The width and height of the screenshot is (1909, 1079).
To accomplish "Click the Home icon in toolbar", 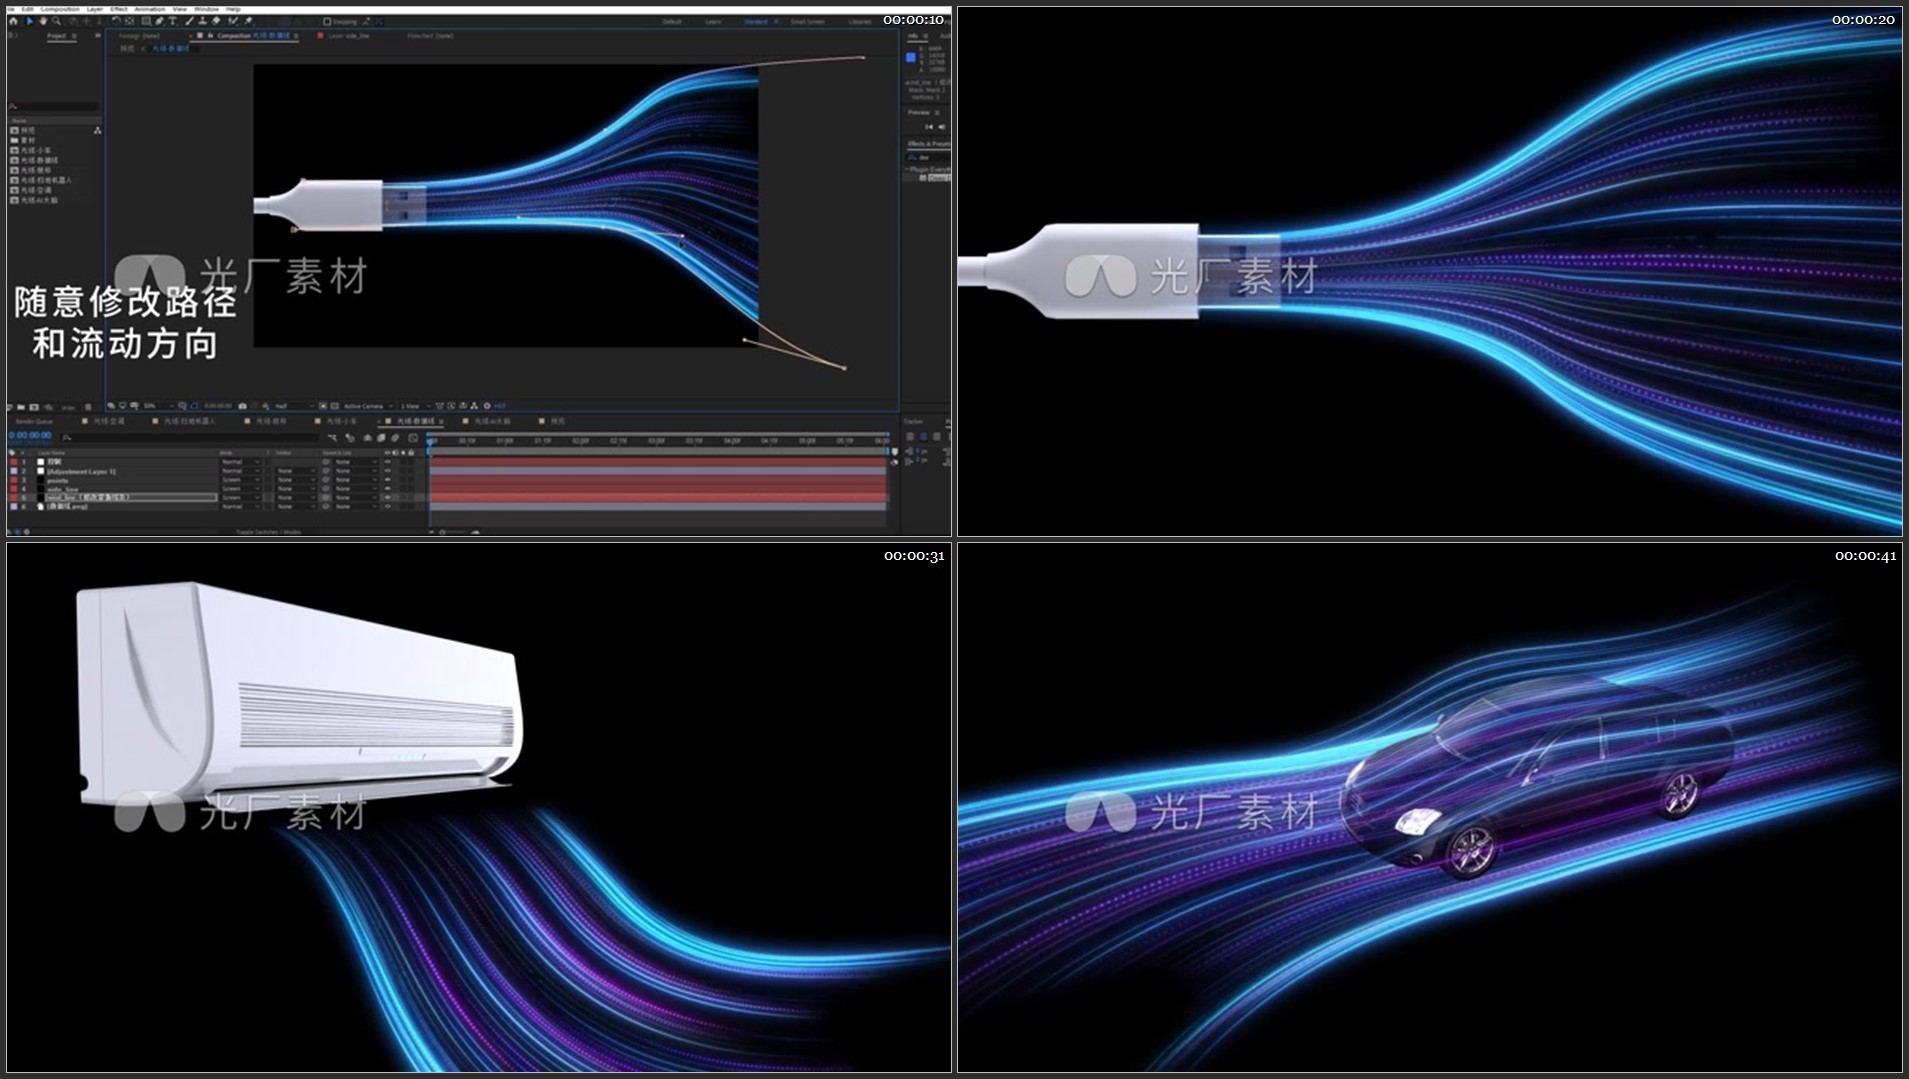I will pyautogui.click(x=14, y=21).
